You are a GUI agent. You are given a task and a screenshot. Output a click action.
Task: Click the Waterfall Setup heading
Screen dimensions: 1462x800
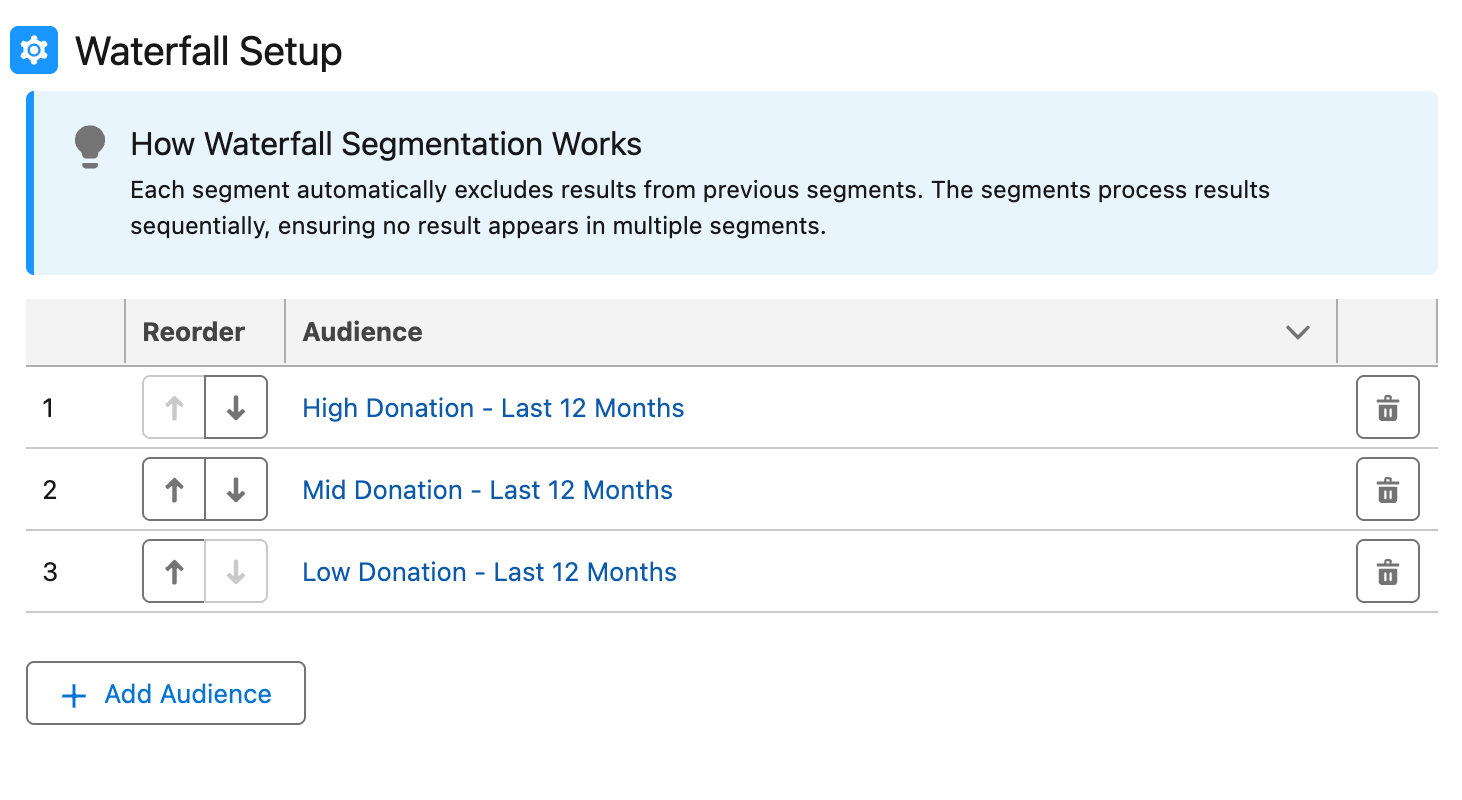(x=209, y=51)
